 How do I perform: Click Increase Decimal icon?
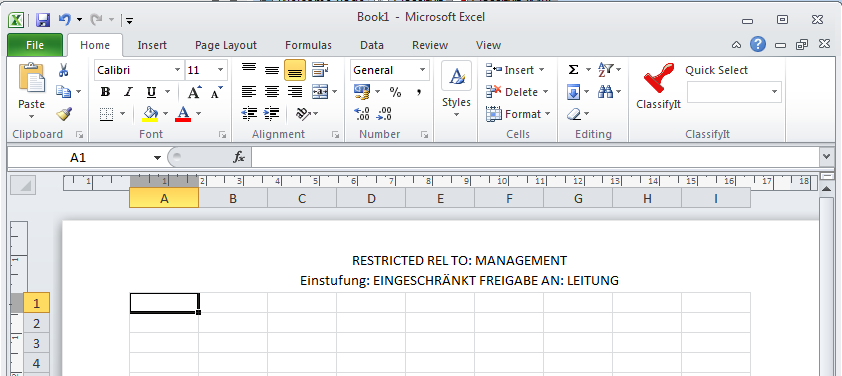coord(362,114)
